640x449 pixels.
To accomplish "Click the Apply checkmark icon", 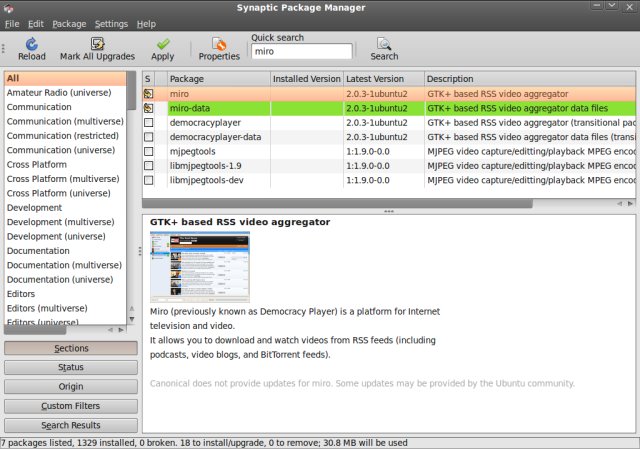I will point(162,43).
